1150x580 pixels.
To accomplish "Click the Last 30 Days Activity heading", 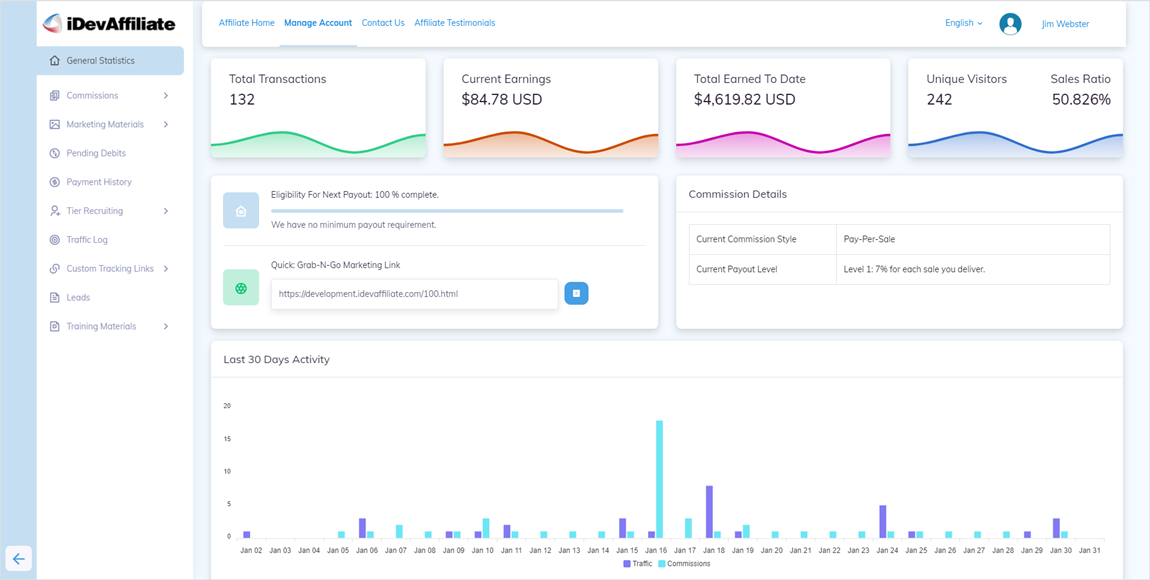I will (x=276, y=359).
